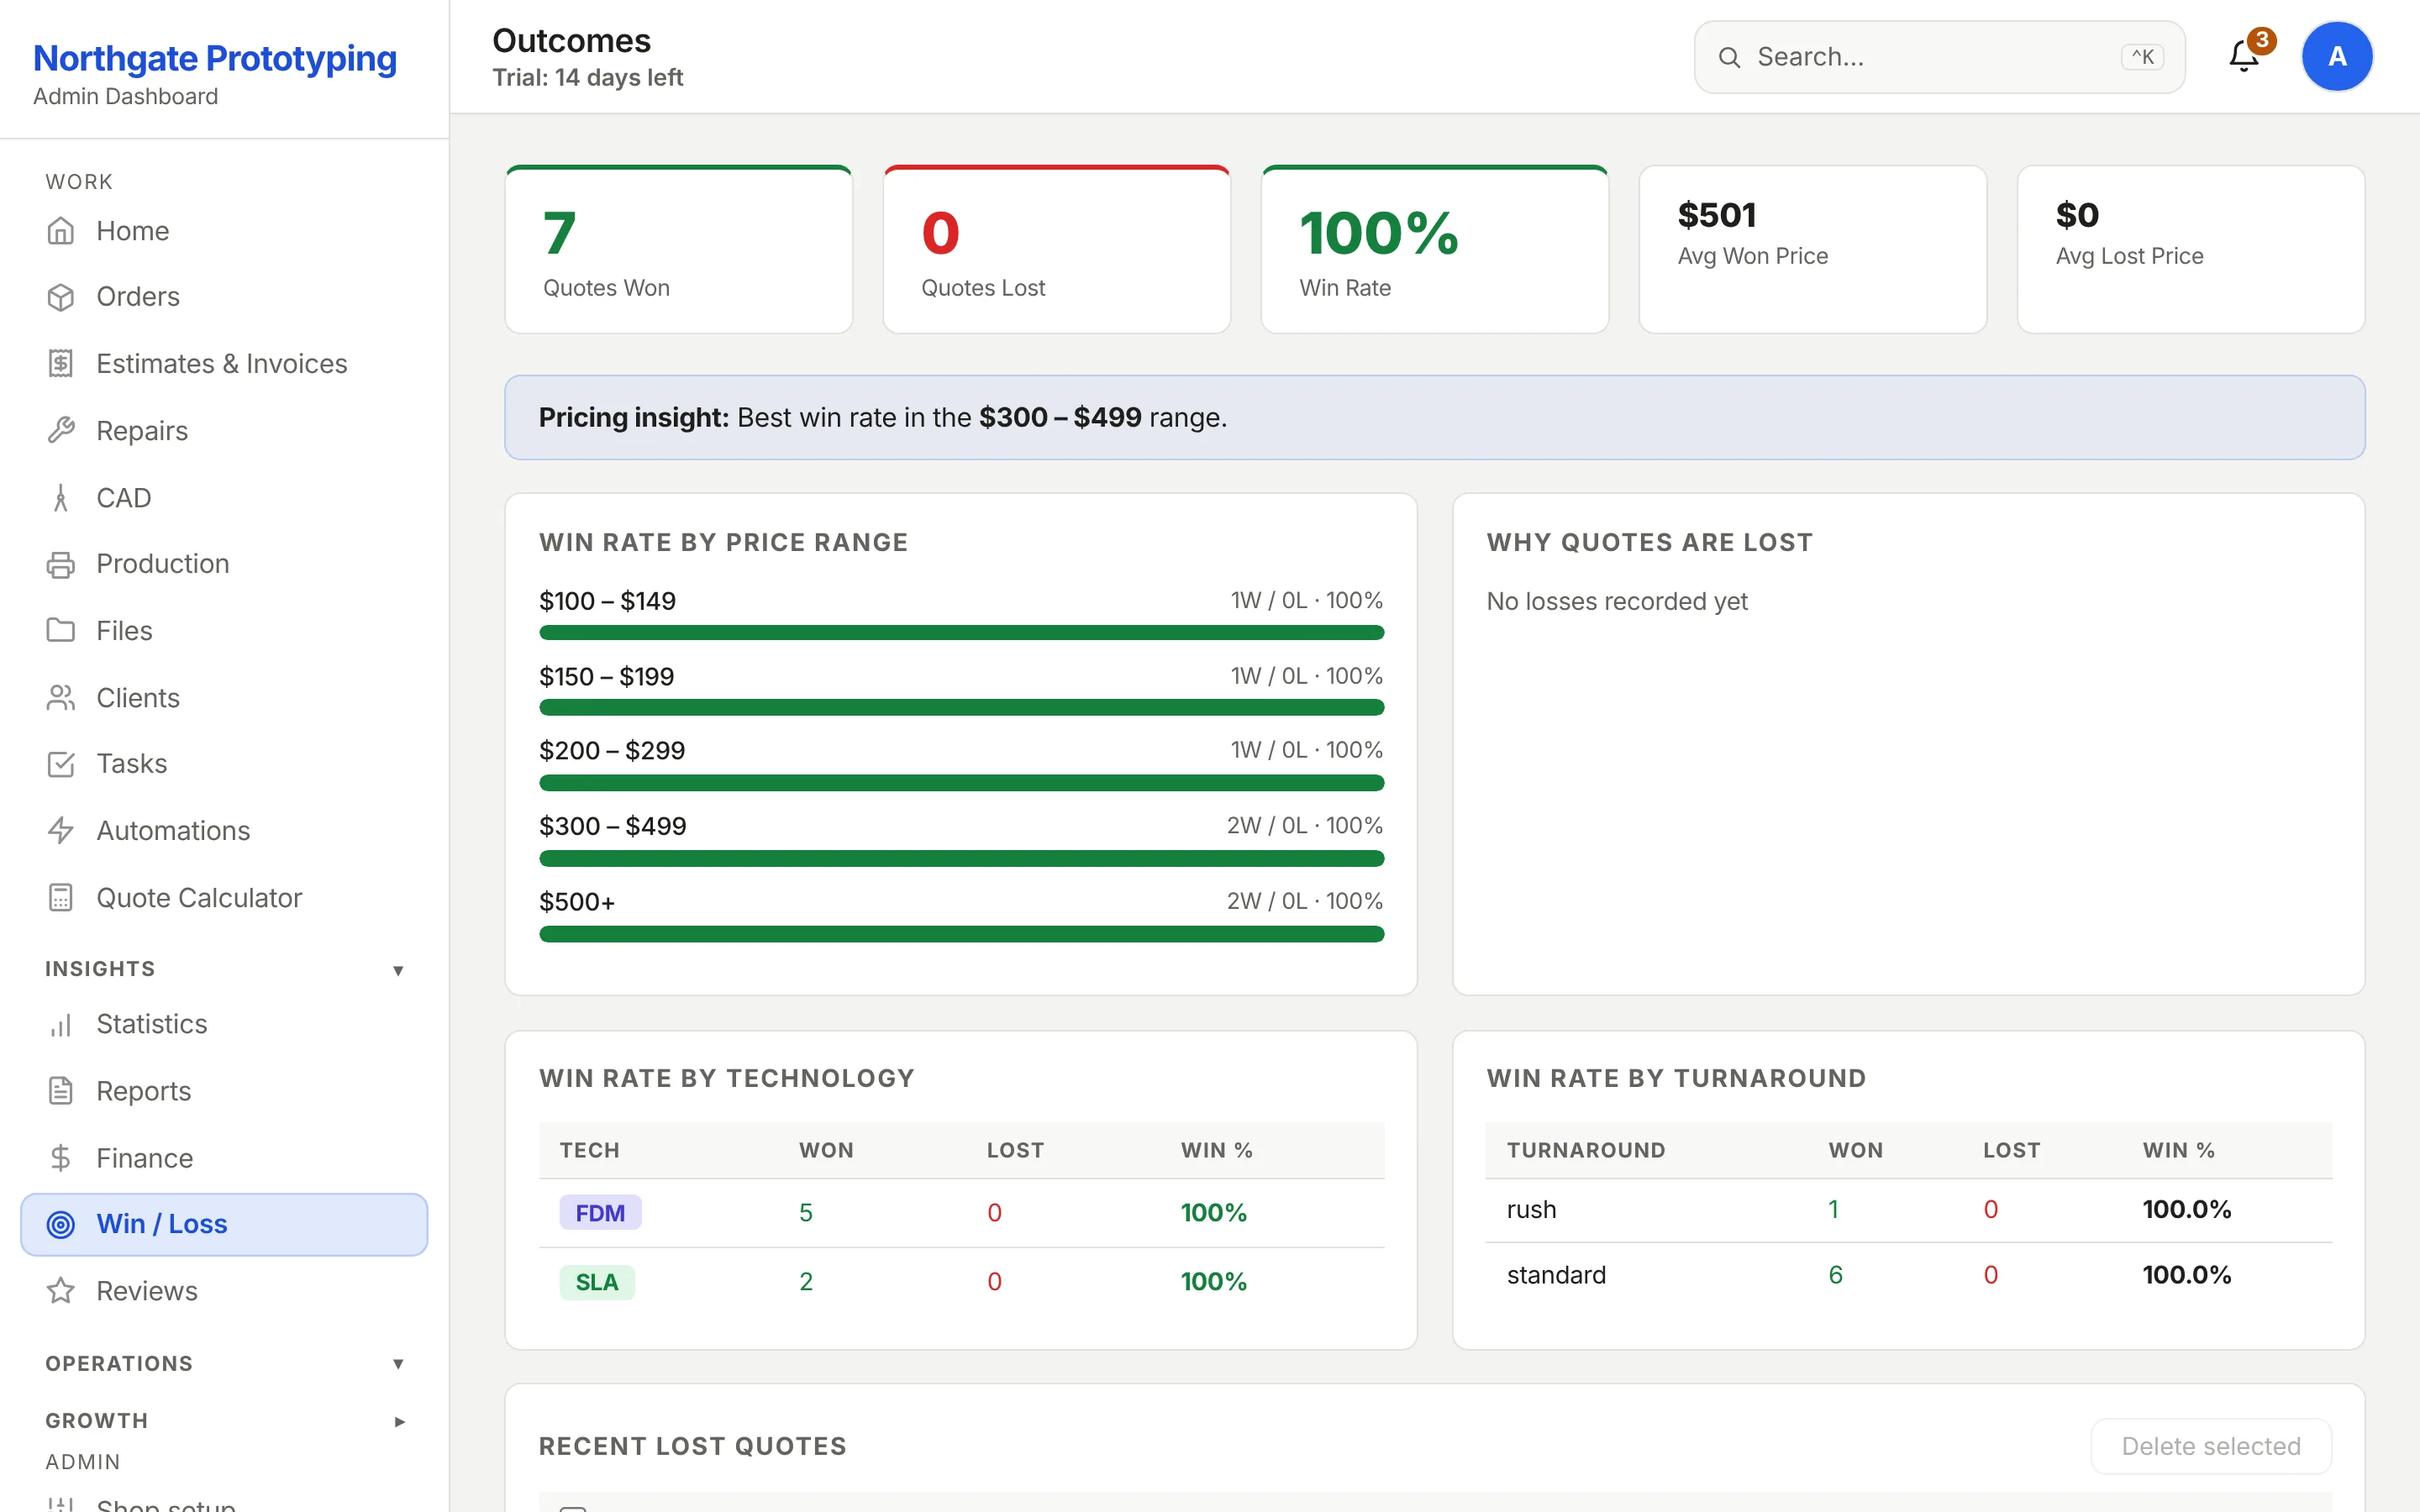Click the Quotes Lost card
The height and width of the screenshot is (1512, 2420).
(1057, 249)
